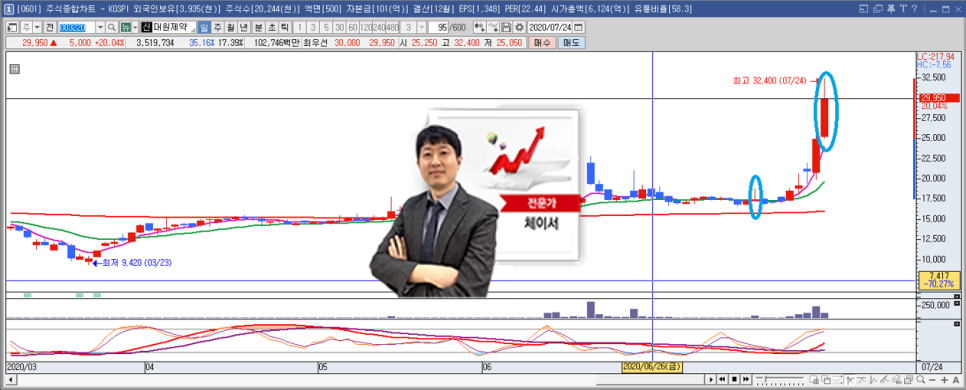Select monthly (월) period tab
This screenshot has height=390, width=966.
tap(230, 28)
